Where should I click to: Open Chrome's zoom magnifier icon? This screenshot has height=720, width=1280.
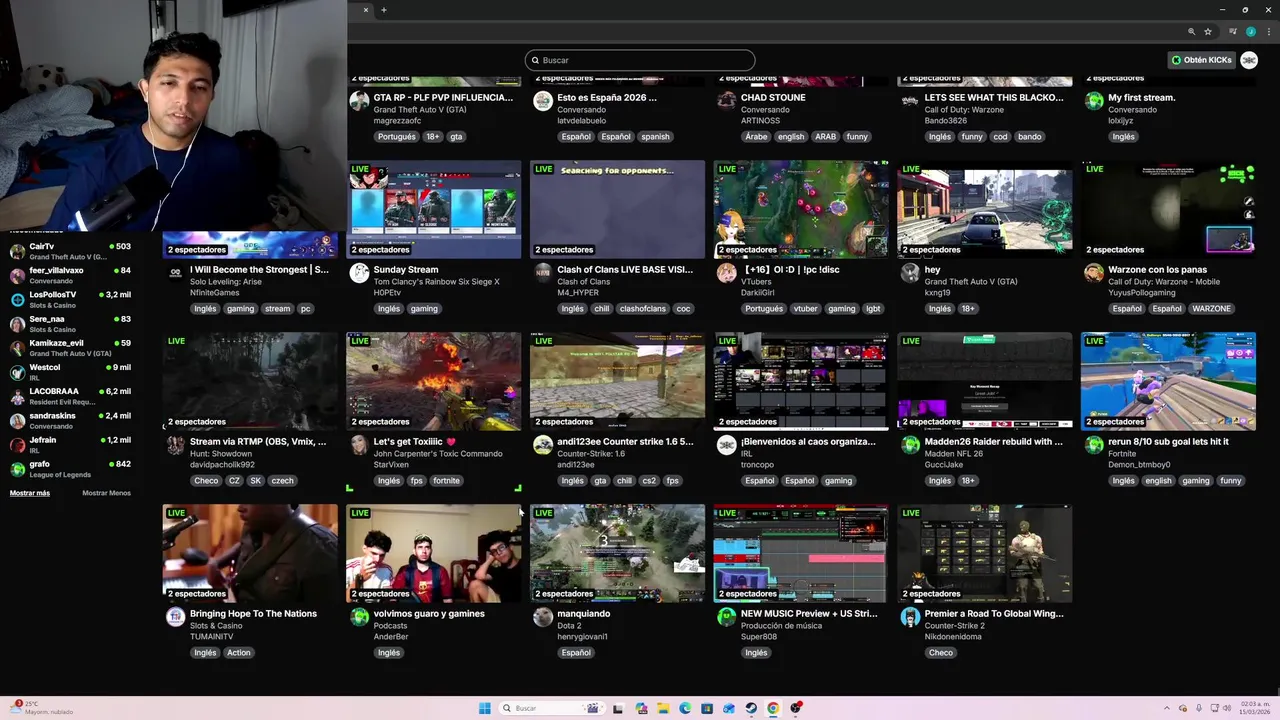1191,32
